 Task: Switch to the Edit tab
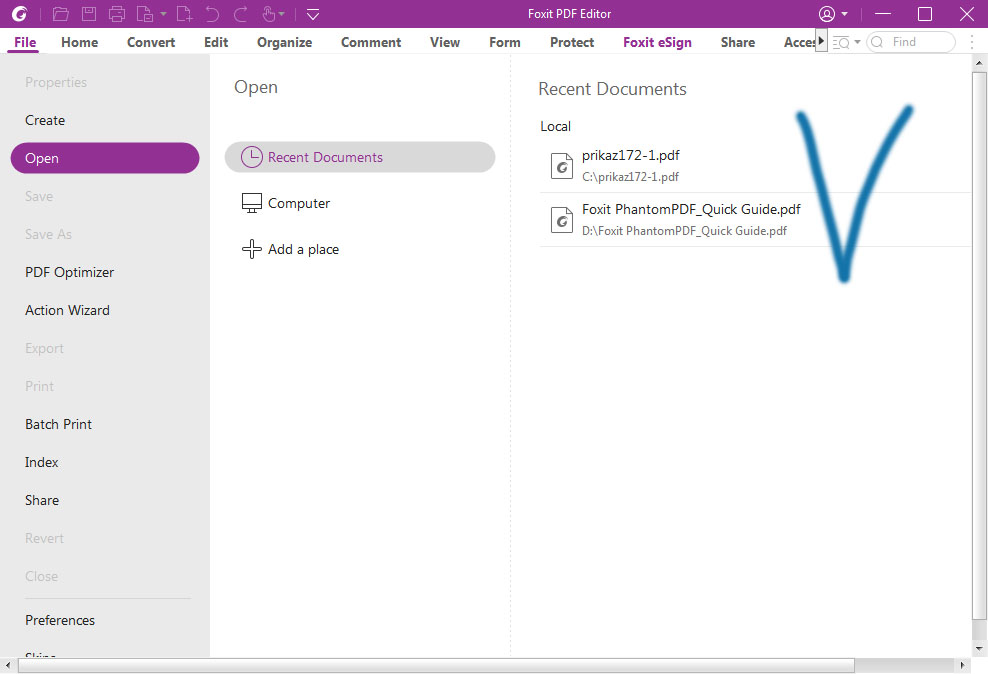tap(216, 42)
